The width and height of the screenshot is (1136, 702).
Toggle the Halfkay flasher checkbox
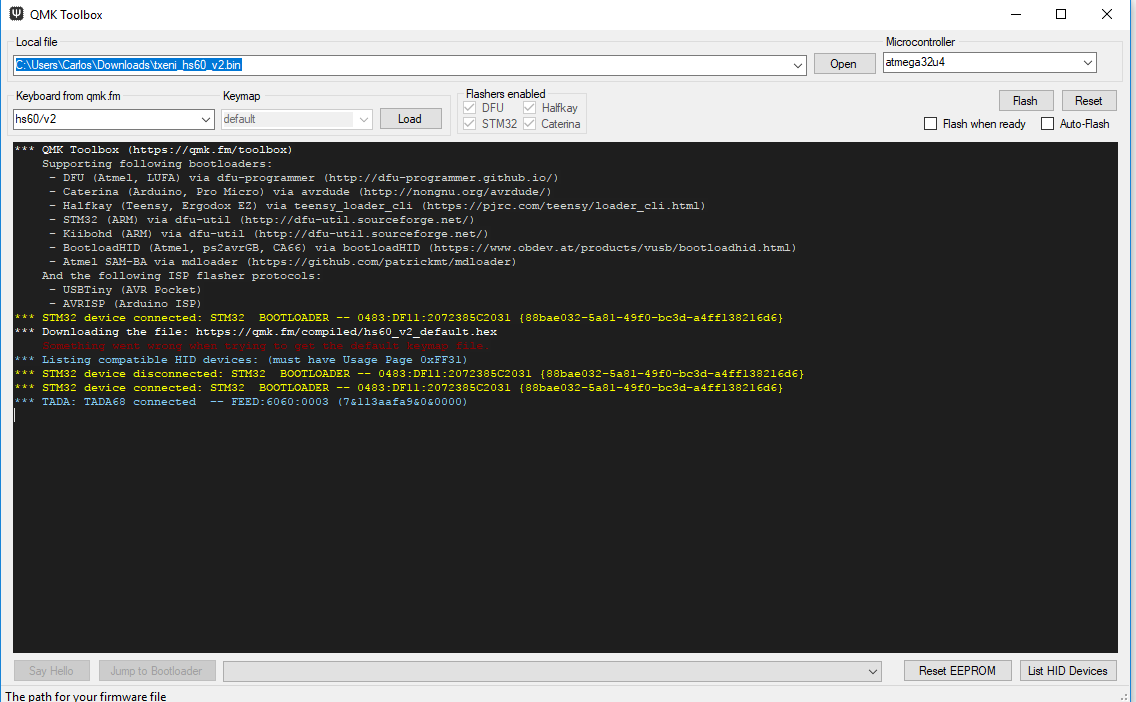tap(529, 108)
